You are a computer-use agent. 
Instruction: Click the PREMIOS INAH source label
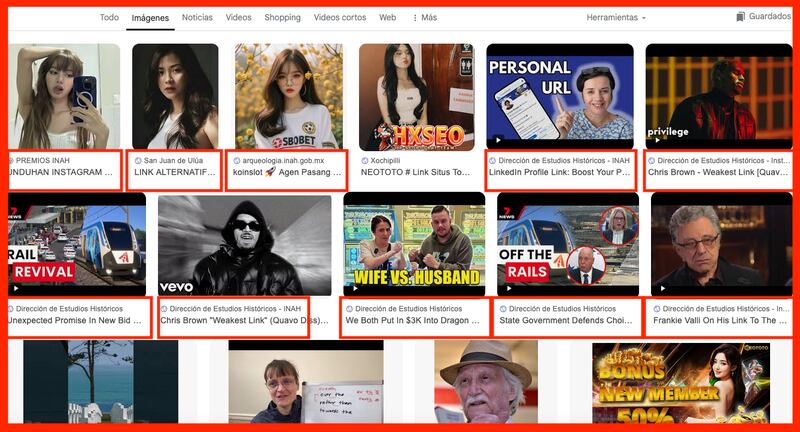click(42, 160)
